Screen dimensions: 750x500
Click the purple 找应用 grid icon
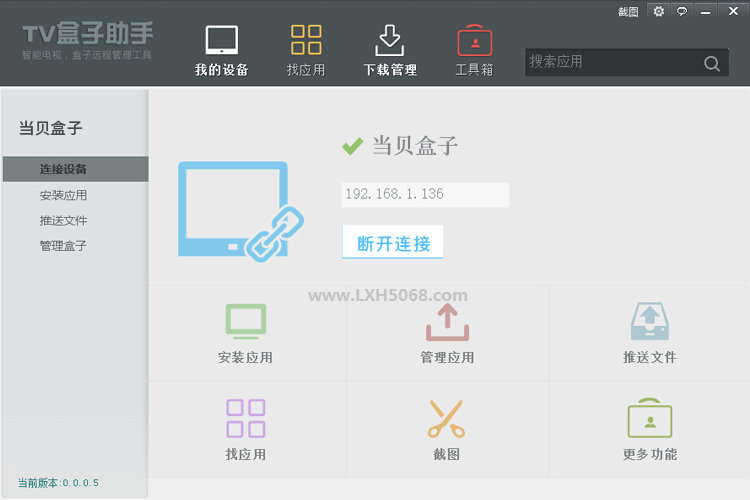coord(246,419)
